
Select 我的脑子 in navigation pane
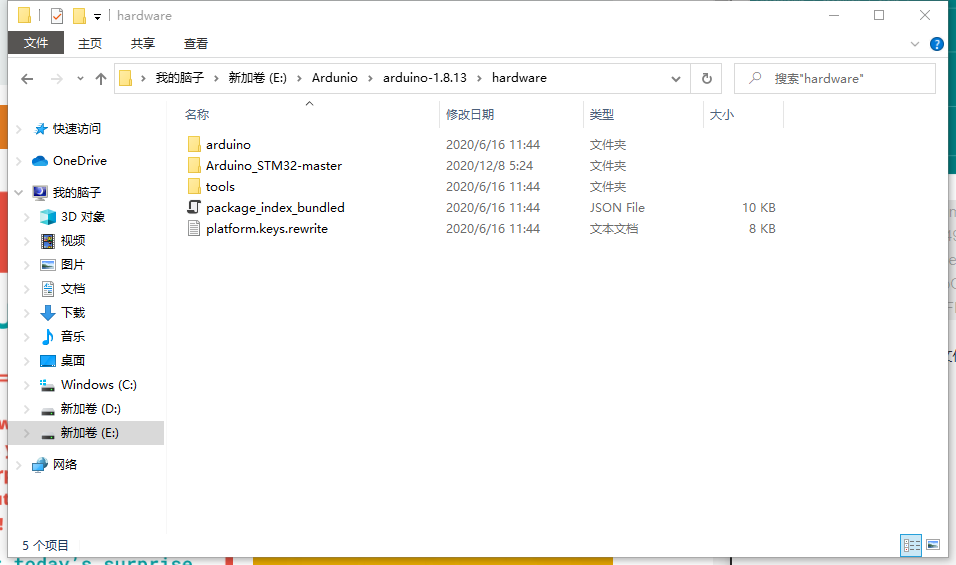[x=77, y=193]
